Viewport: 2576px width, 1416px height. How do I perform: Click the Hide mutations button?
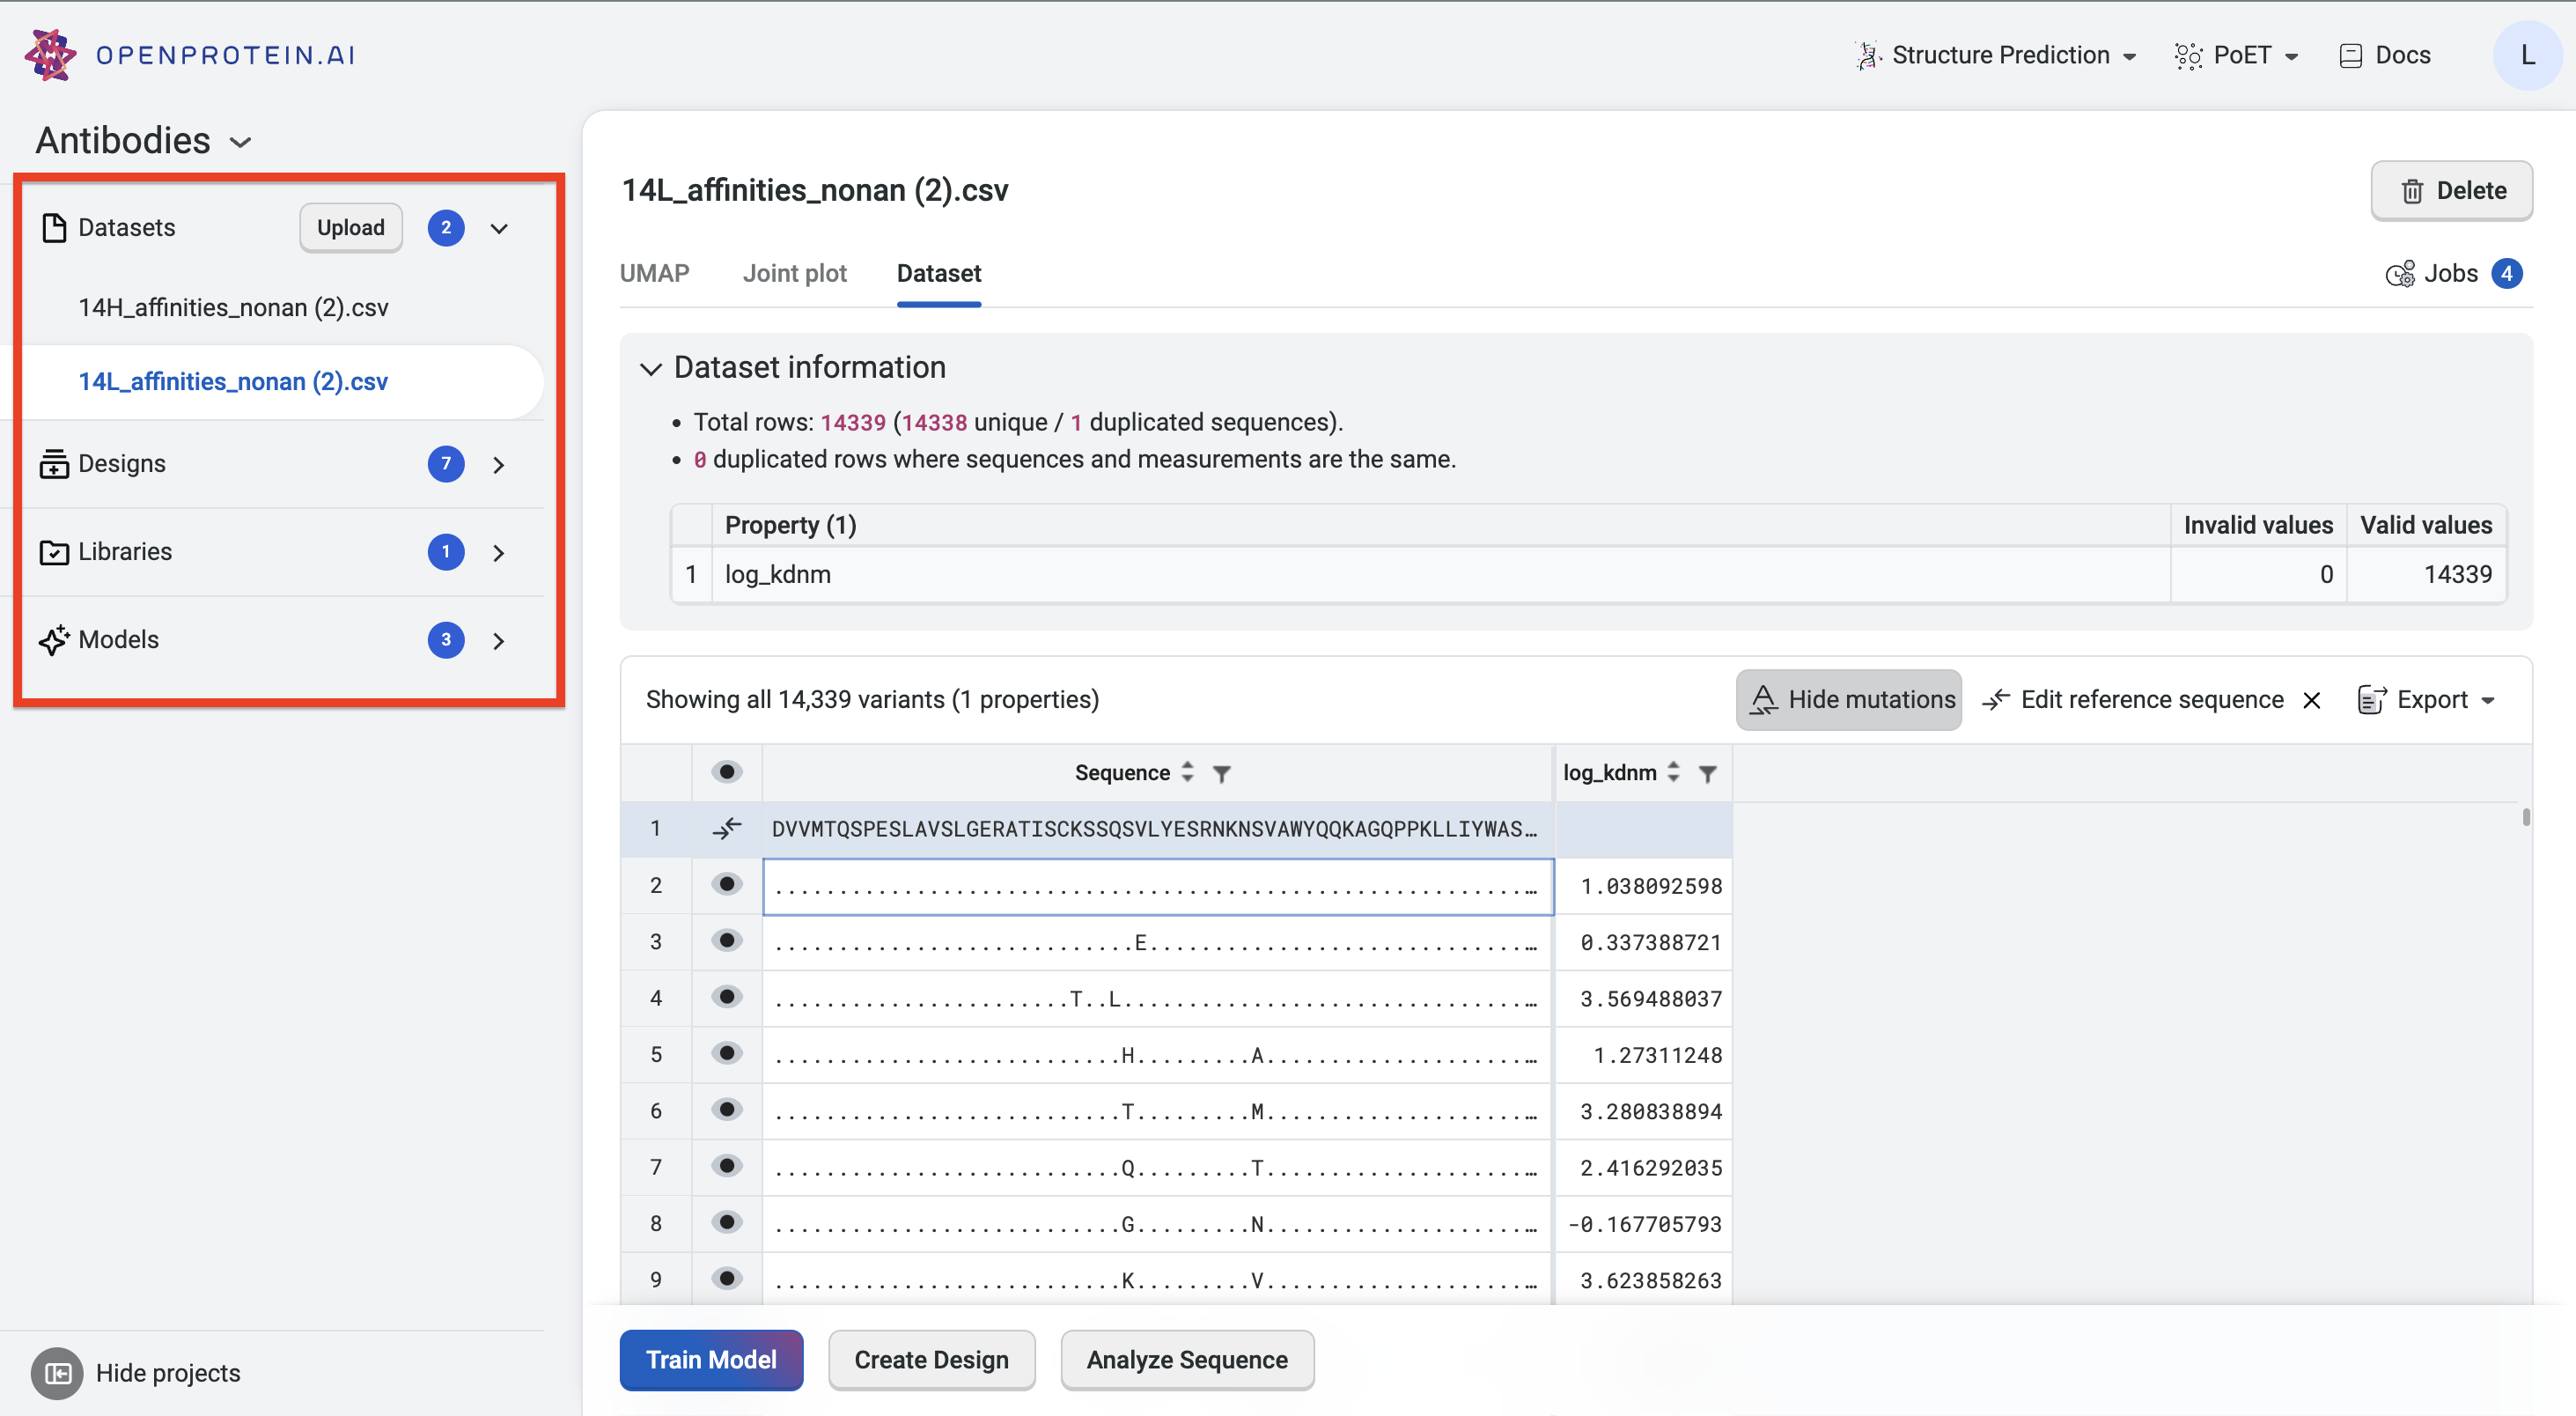coord(1848,699)
